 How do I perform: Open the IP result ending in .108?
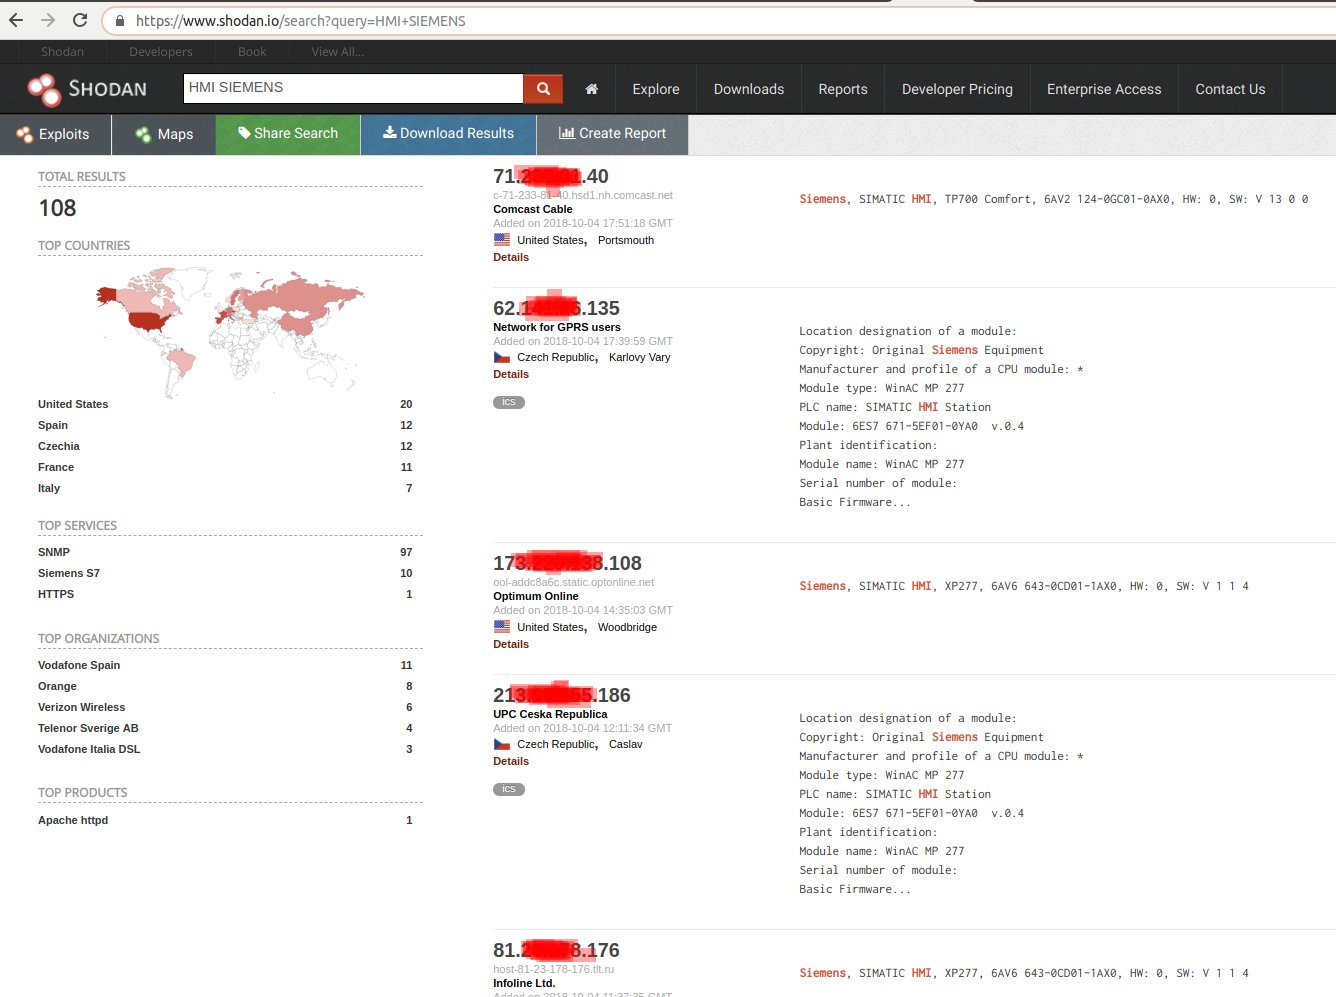click(x=567, y=563)
